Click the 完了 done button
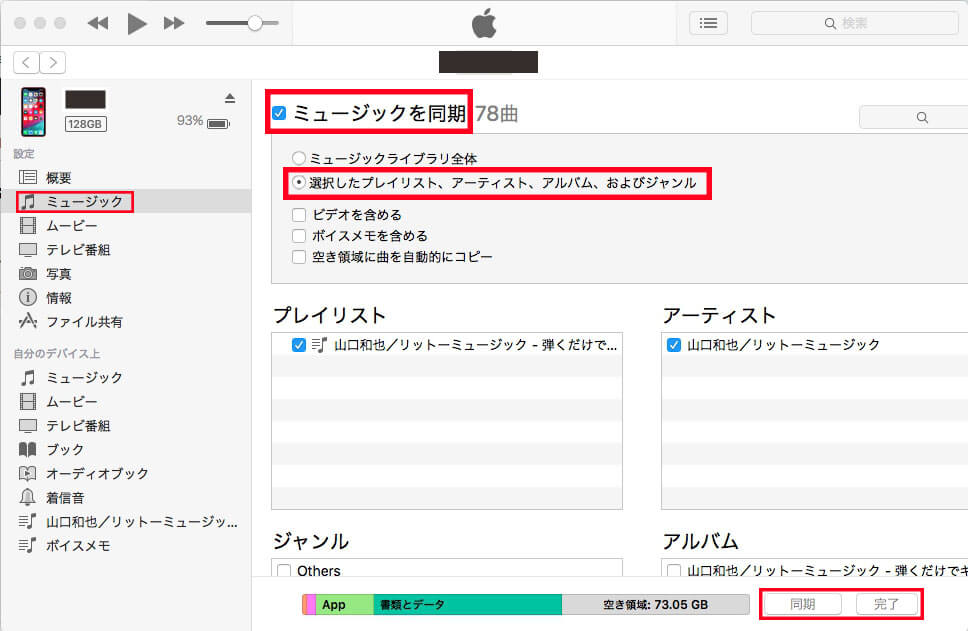The height and width of the screenshot is (631, 968). pos(887,604)
